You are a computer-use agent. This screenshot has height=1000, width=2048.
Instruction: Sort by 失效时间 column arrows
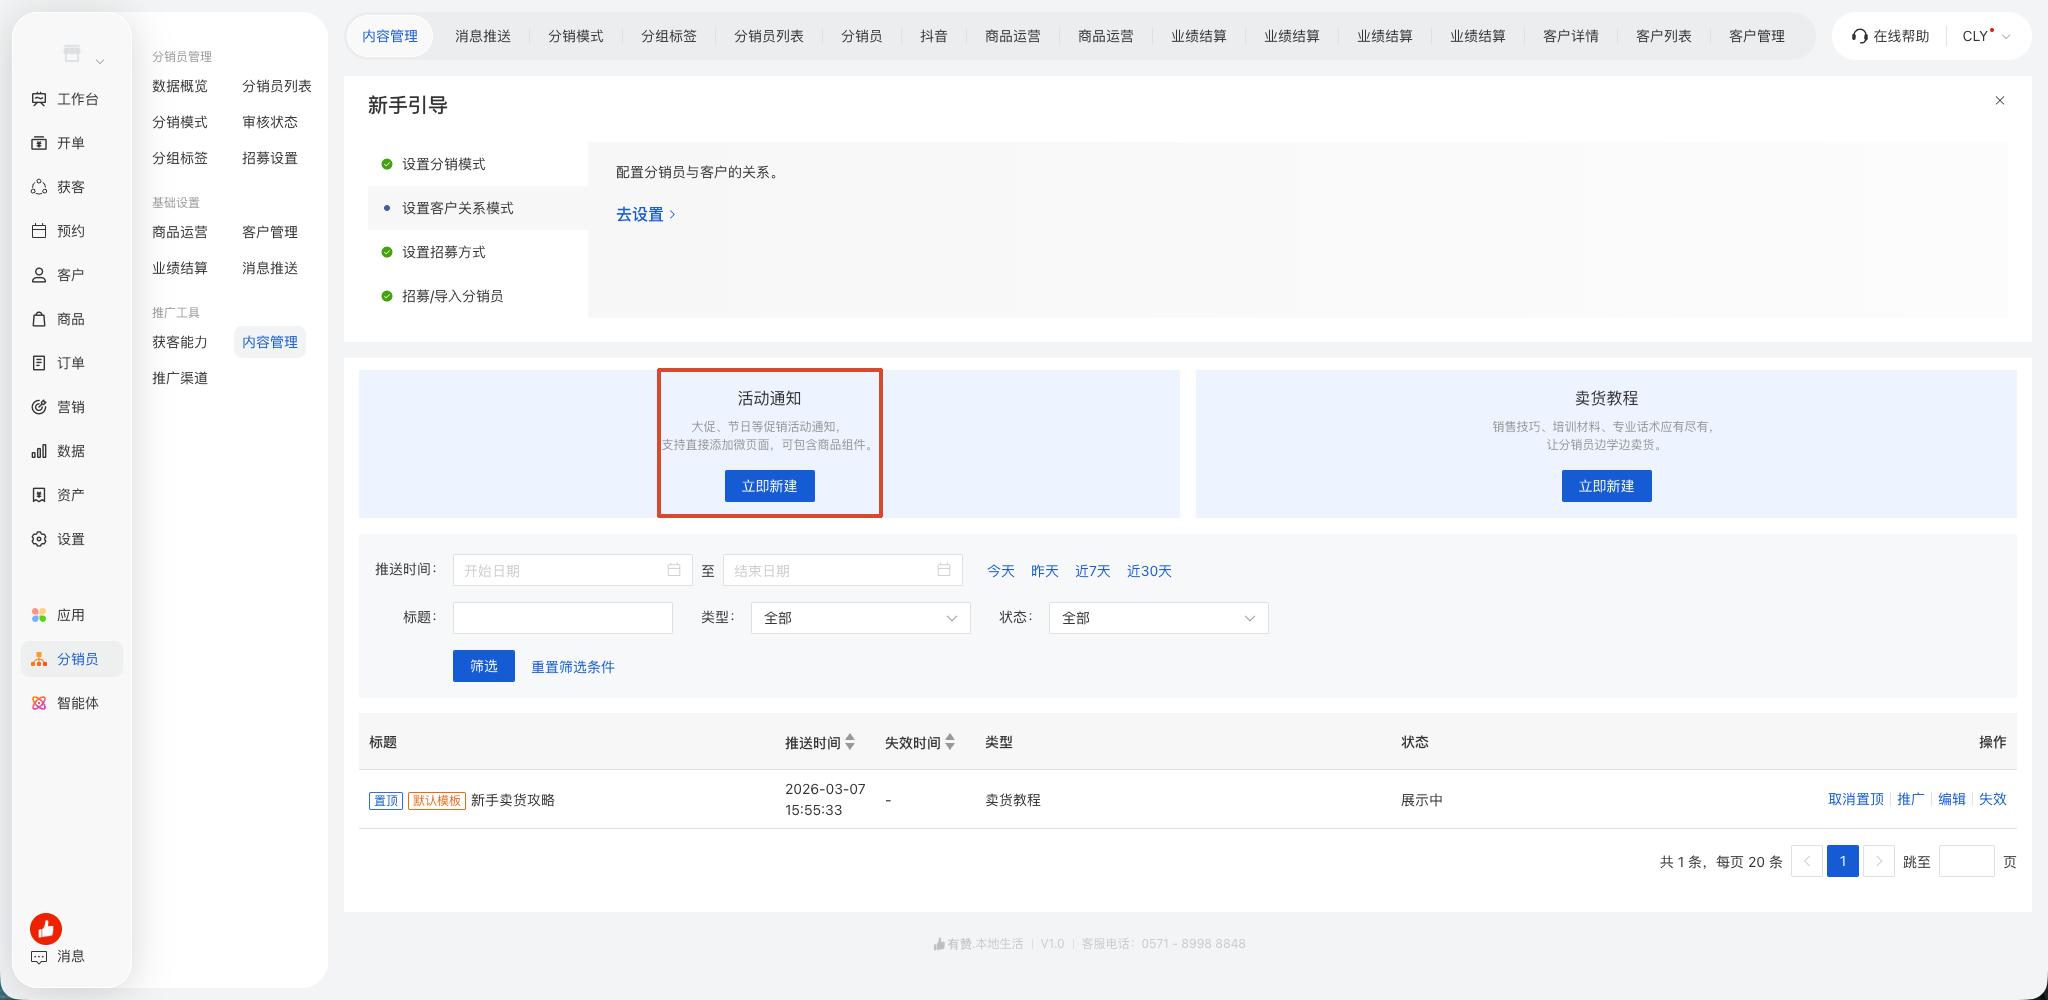[x=950, y=742]
